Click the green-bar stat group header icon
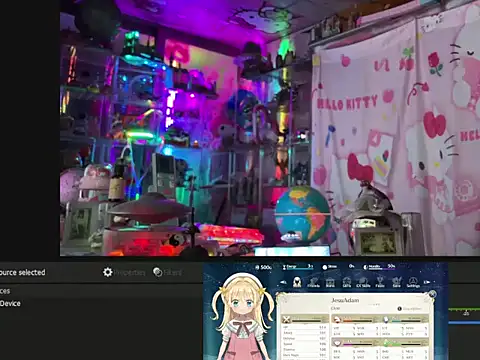480x360 pixels. (x=386, y=343)
